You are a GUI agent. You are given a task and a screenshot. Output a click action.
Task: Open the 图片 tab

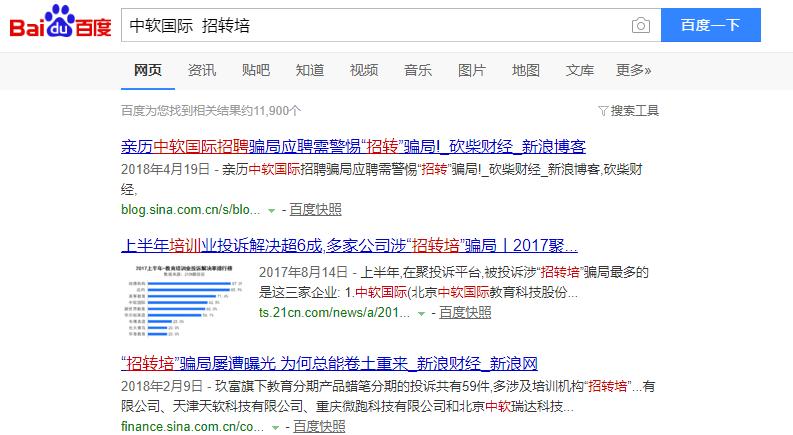tap(472, 70)
